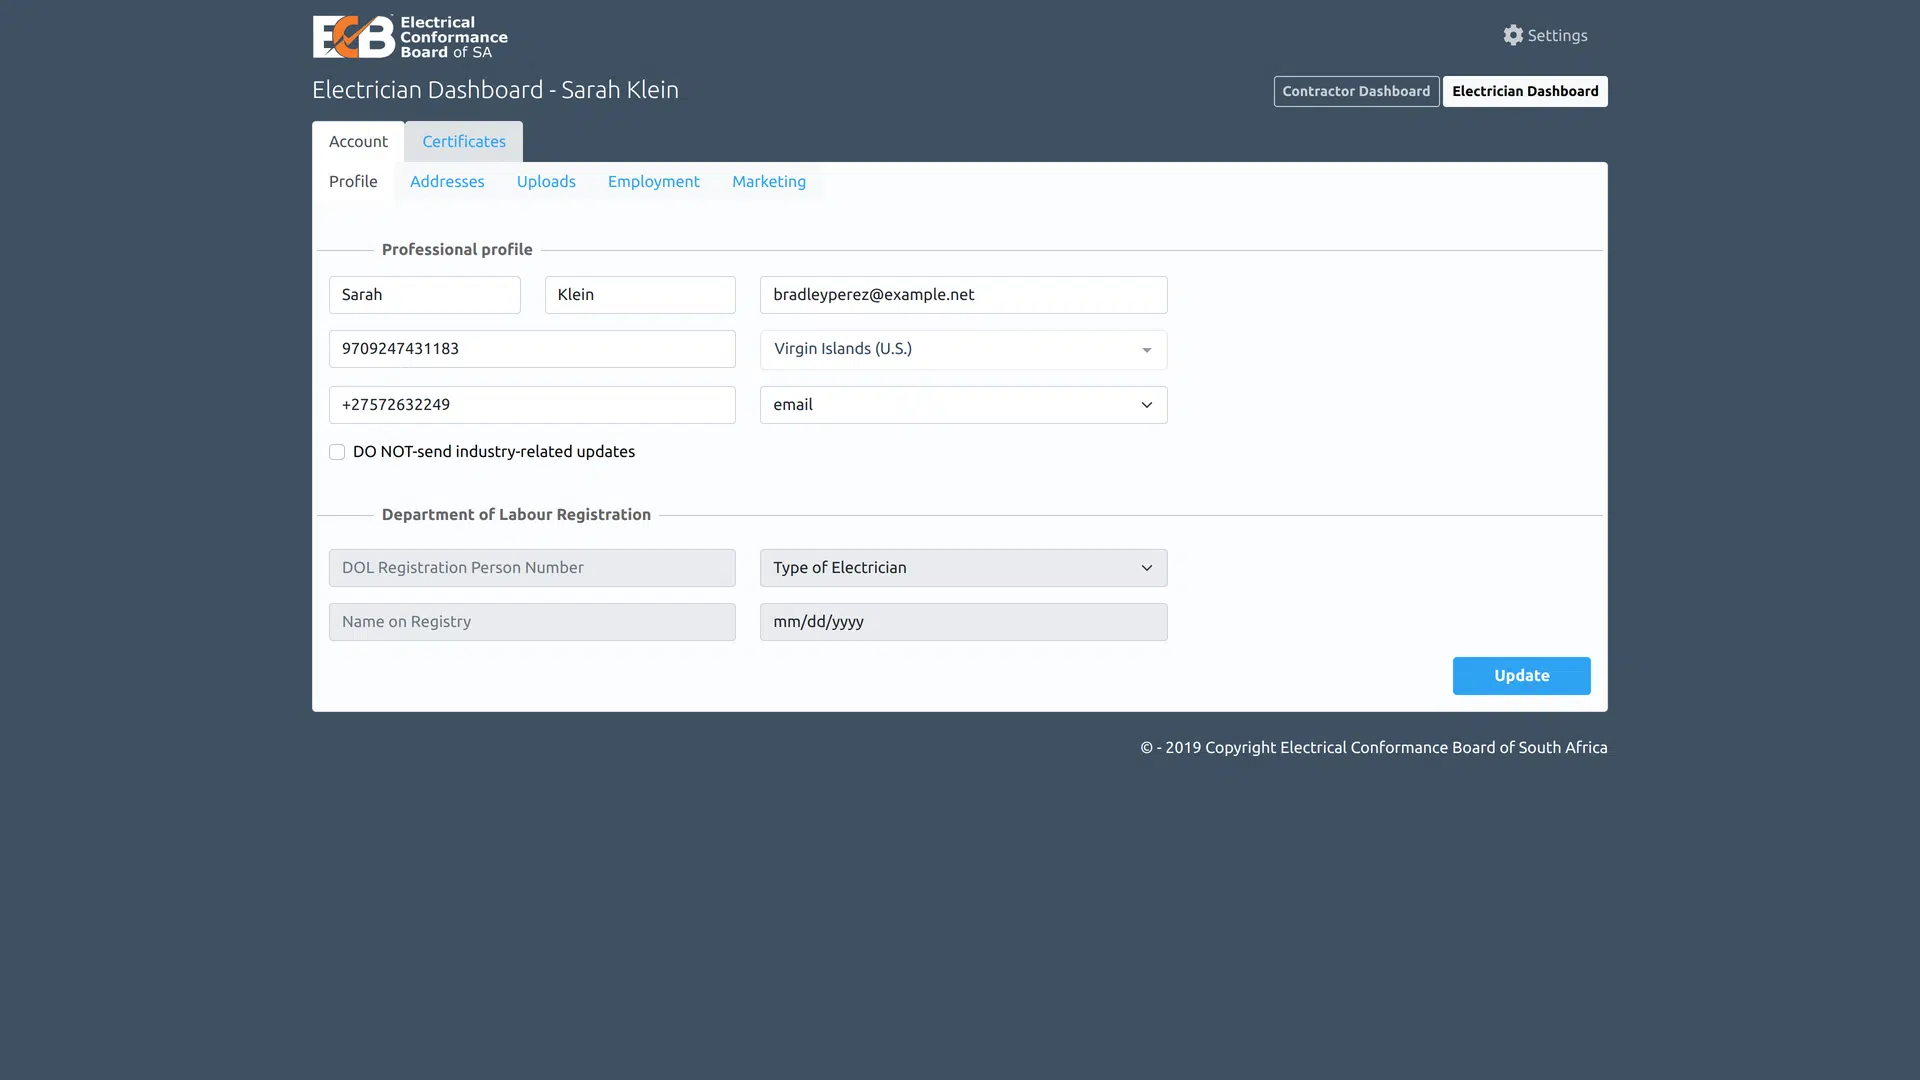This screenshot has height=1080, width=1920.
Task: Switch to Contractor Dashboard view
Action: point(1356,90)
